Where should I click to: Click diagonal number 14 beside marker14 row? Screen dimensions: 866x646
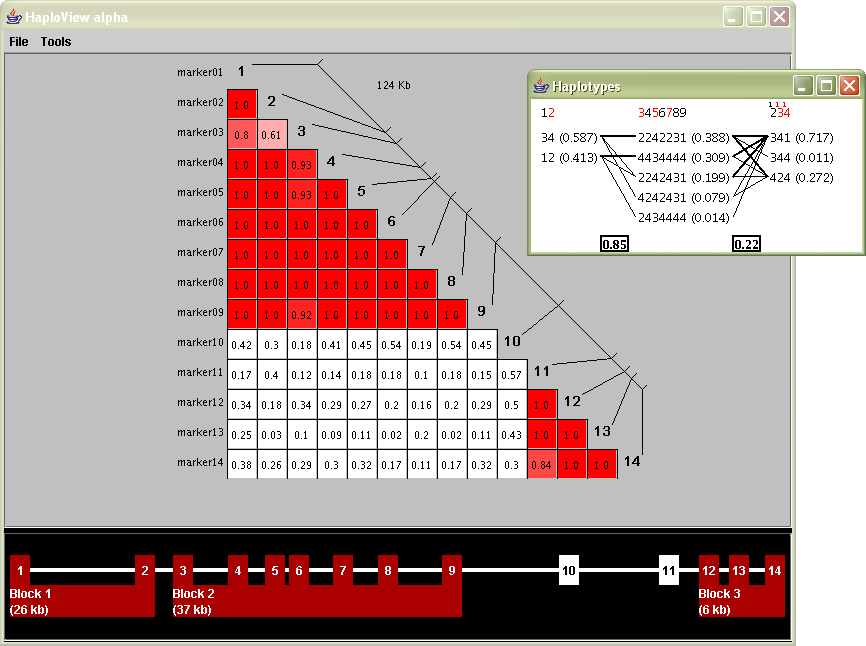pyautogui.click(x=632, y=461)
